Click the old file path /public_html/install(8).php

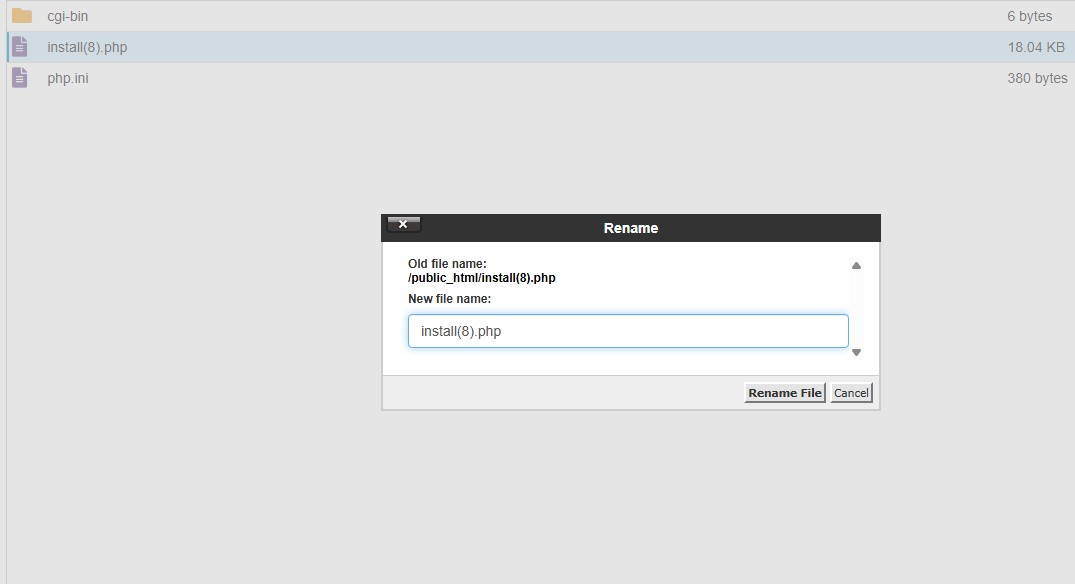pos(481,278)
